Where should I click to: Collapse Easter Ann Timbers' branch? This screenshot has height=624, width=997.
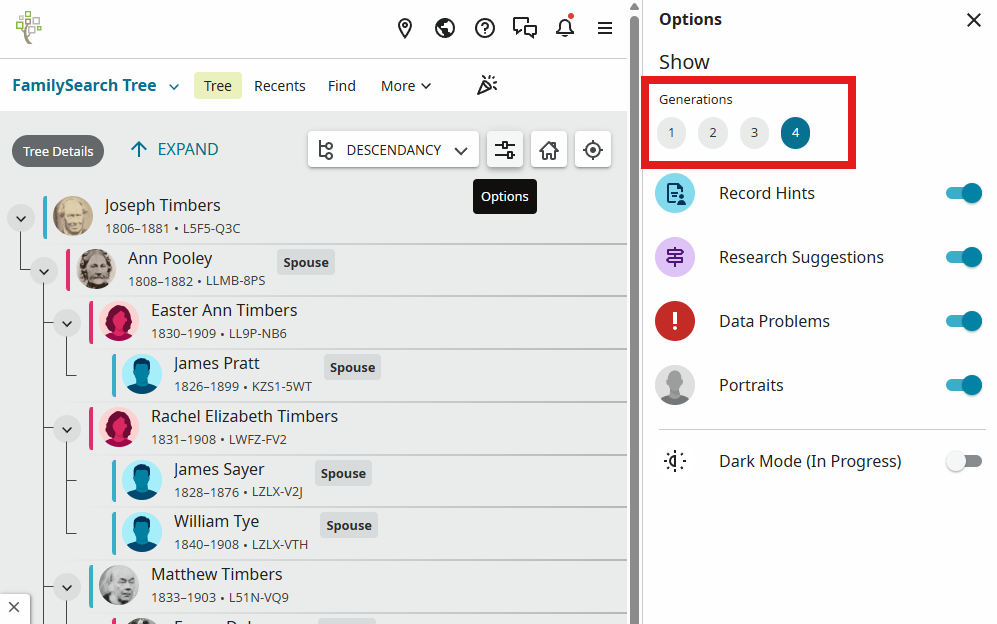pos(67,324)
